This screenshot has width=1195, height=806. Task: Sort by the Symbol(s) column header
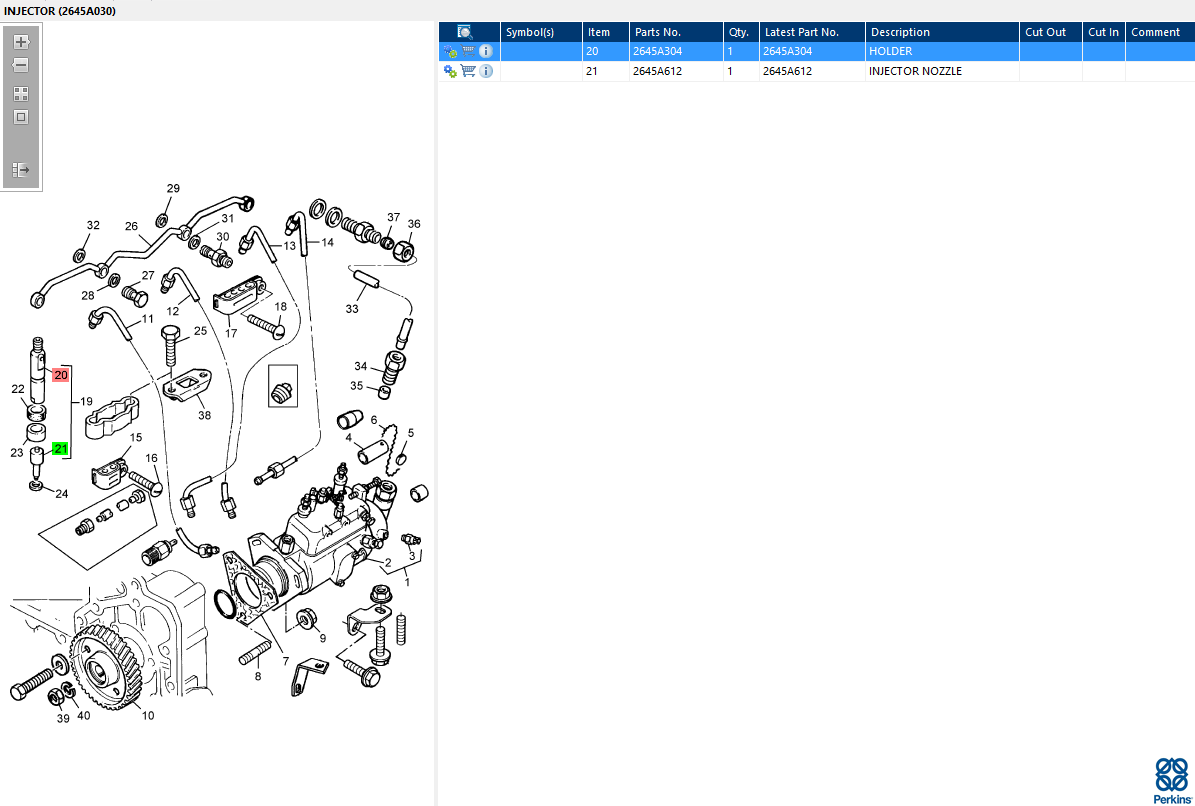[x=541, y=32]
